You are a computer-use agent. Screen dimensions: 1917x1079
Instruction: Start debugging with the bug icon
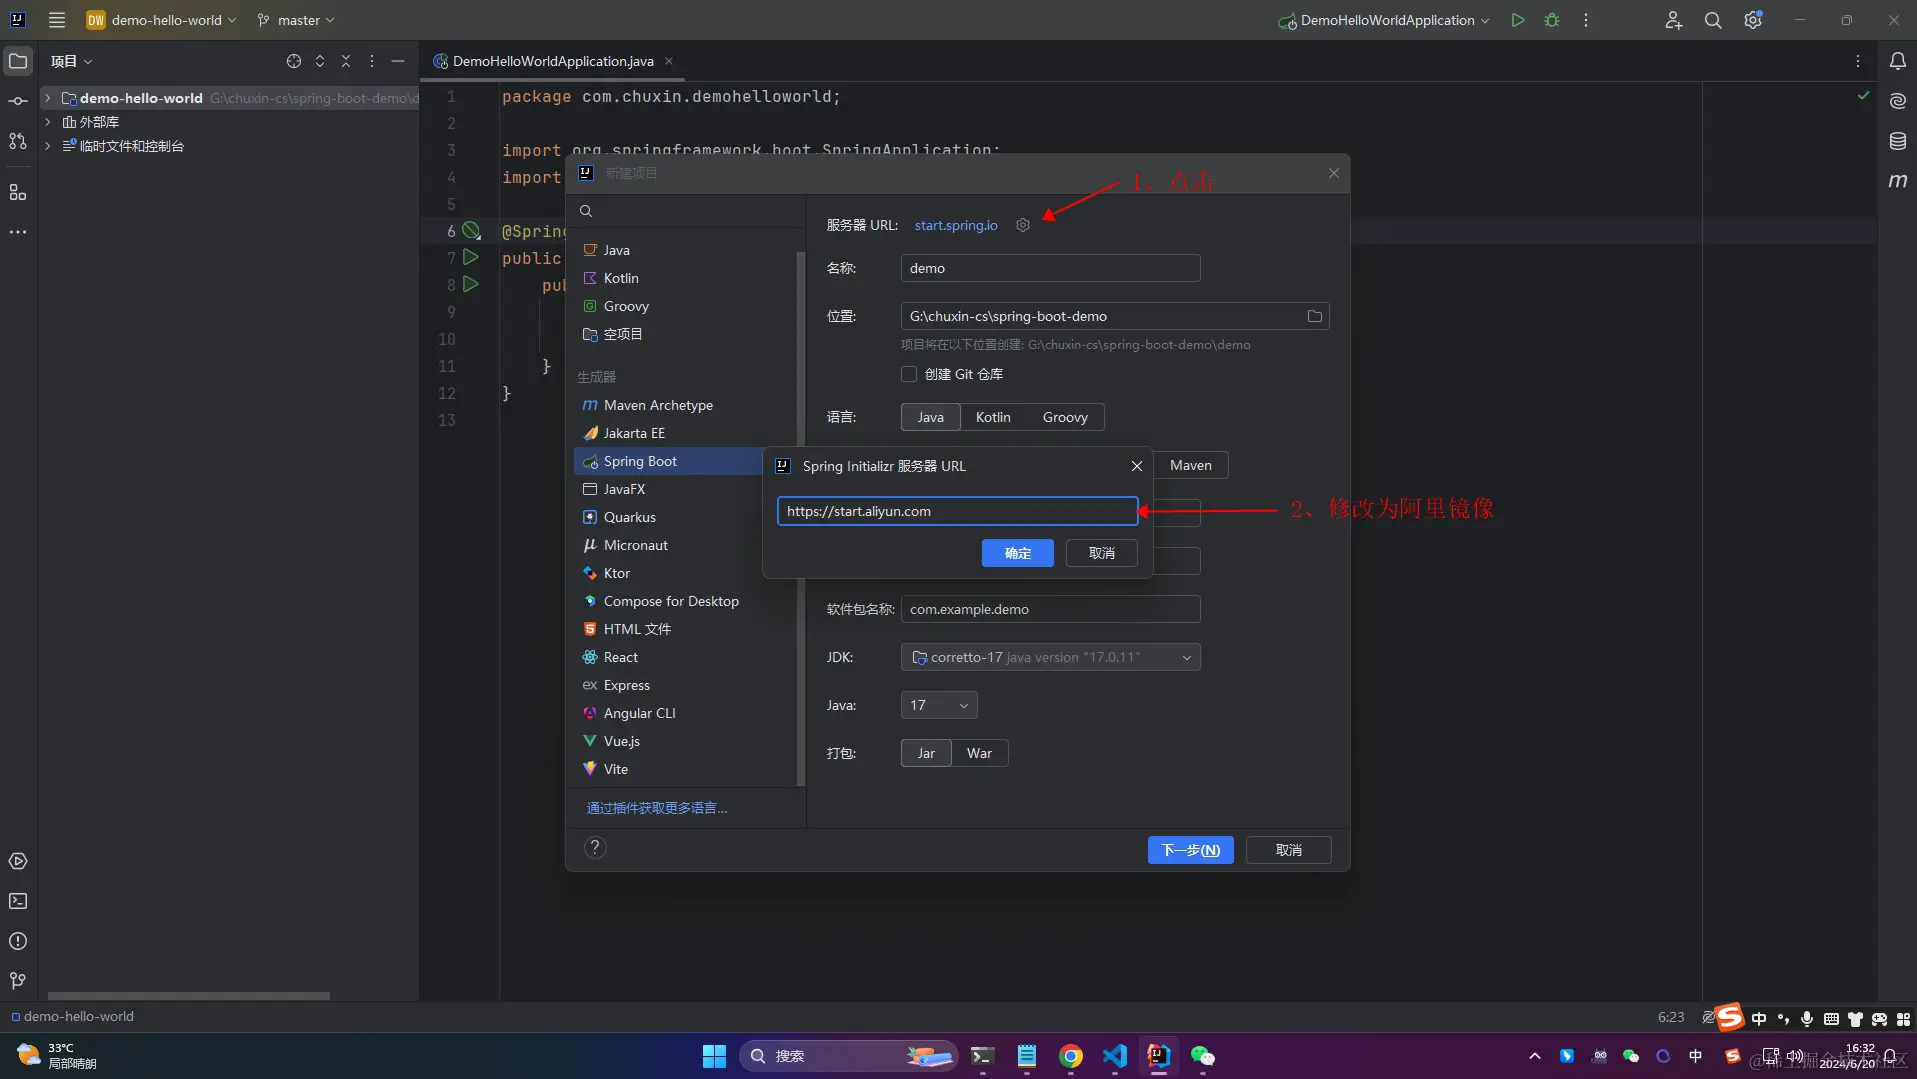pyautogui.click(x=1552, y=20)
